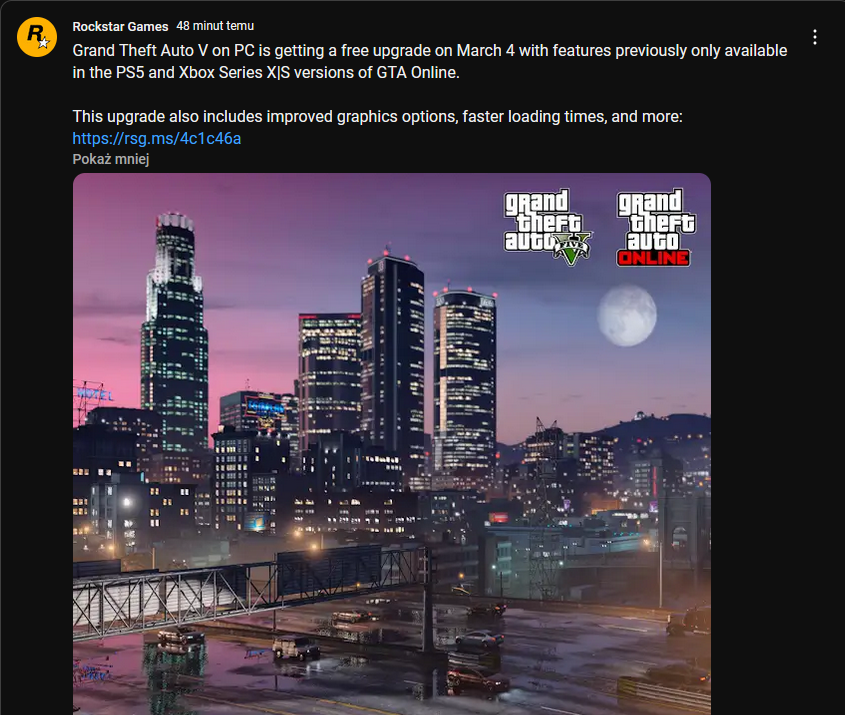Open the Rockstar Games channel name

coord(120,26)
